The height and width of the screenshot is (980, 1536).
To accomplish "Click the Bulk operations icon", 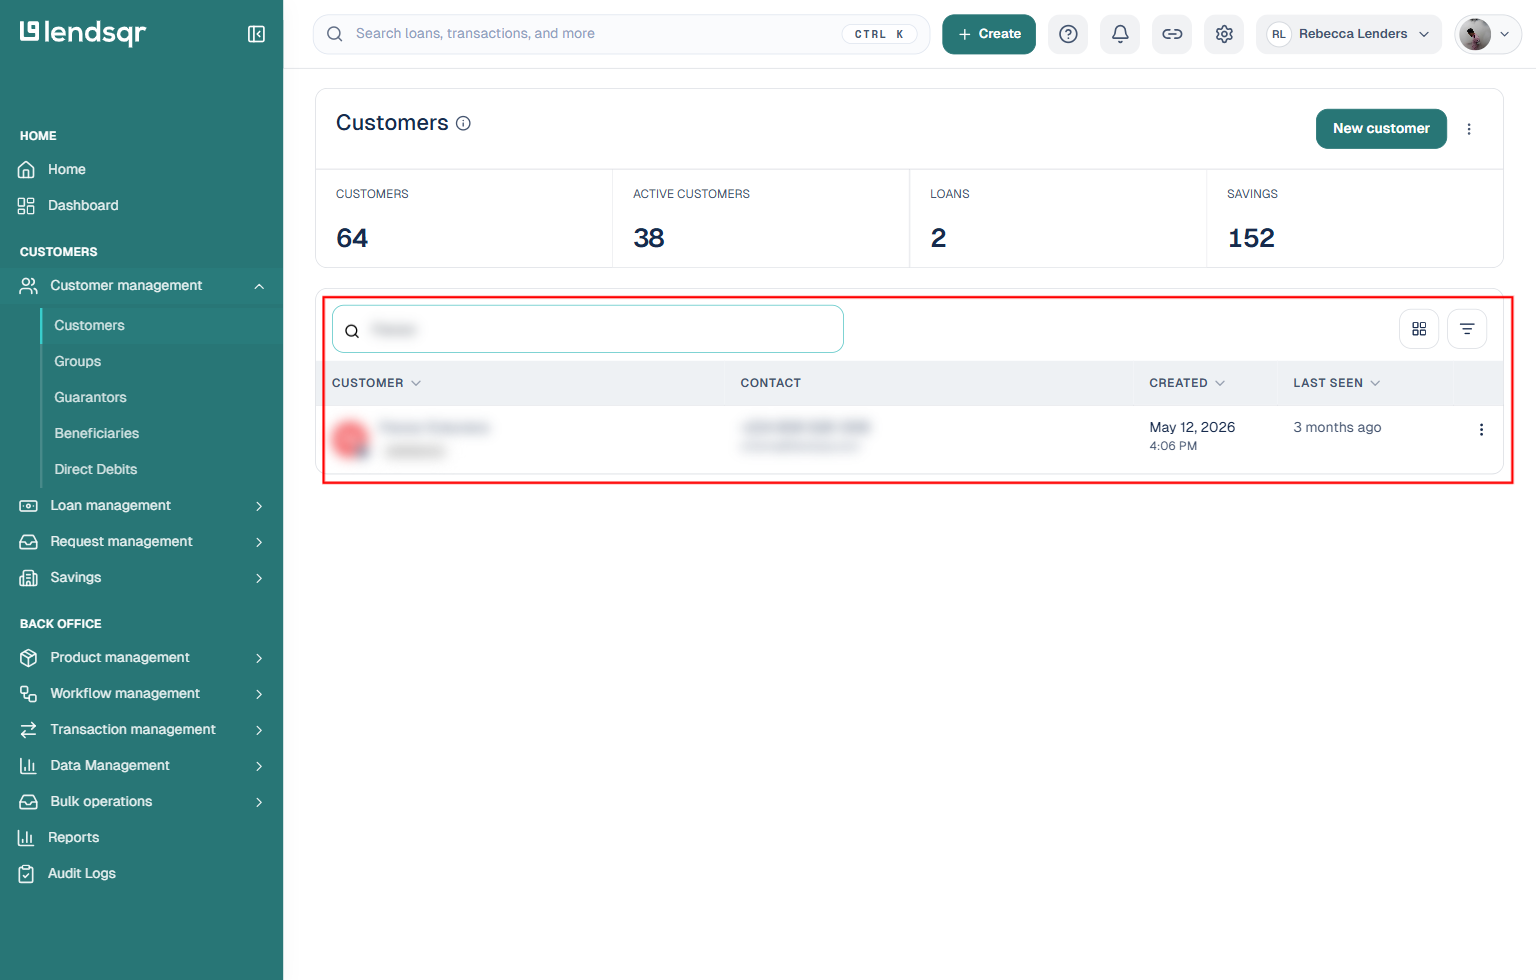I will pos(29,802).
